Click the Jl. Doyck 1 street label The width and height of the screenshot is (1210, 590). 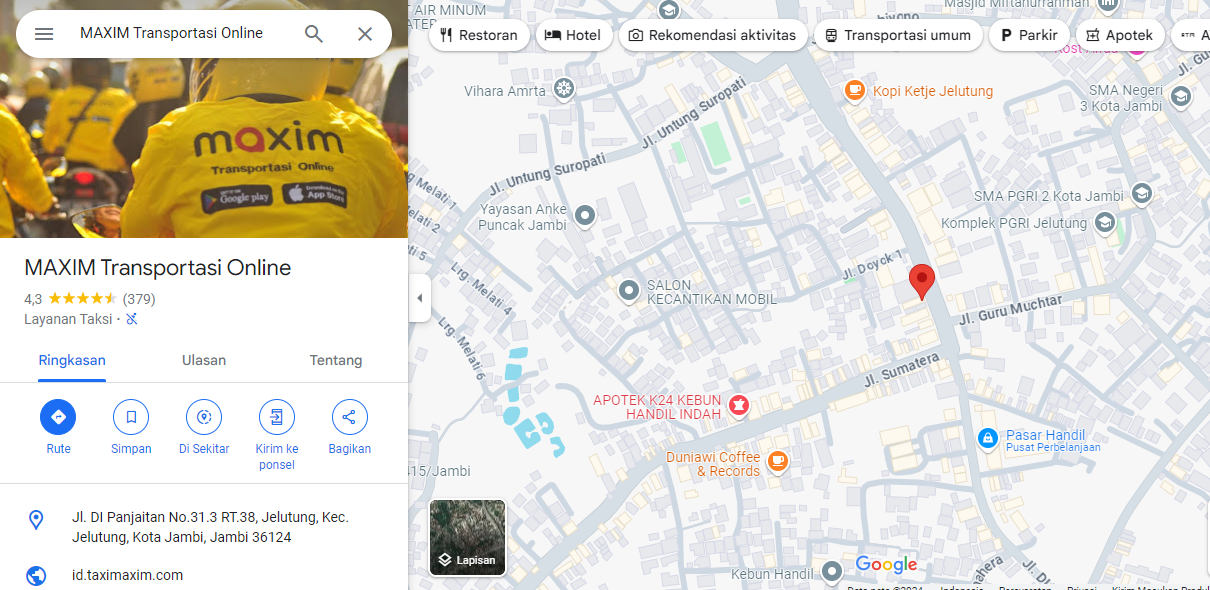pos(872,264)
